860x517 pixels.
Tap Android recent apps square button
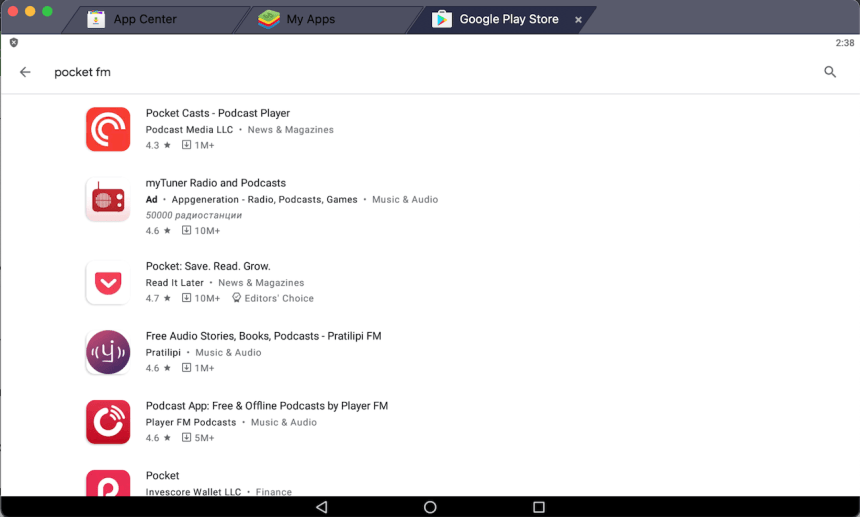[539, 507]
